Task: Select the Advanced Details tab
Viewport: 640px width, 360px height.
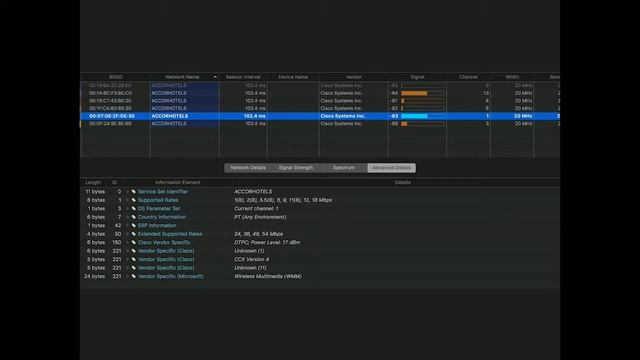Action: pyautogui.click(x=392, y=168)
